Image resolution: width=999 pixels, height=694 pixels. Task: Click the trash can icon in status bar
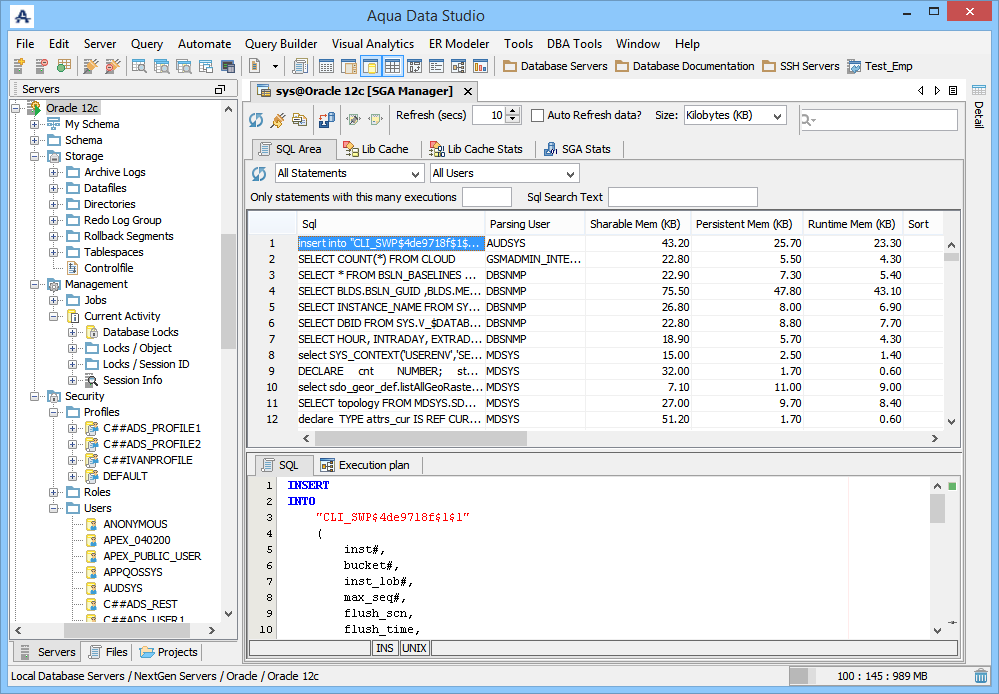pyautogui.click(x=981, y=676)
